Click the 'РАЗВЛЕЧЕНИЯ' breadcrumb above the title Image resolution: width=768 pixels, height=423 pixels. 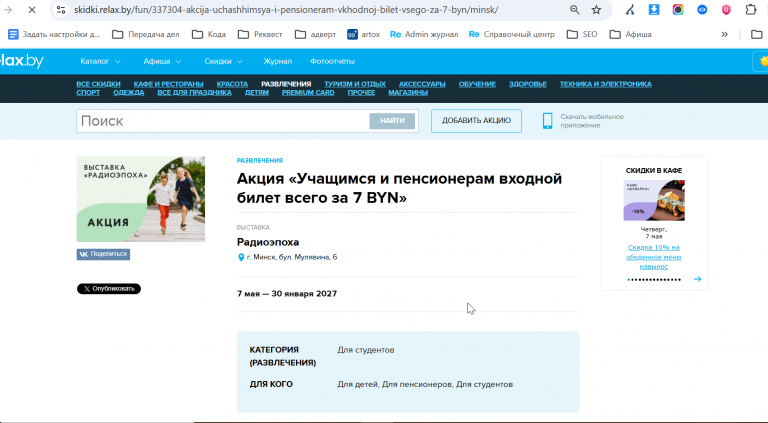click(x=260, y=161)
